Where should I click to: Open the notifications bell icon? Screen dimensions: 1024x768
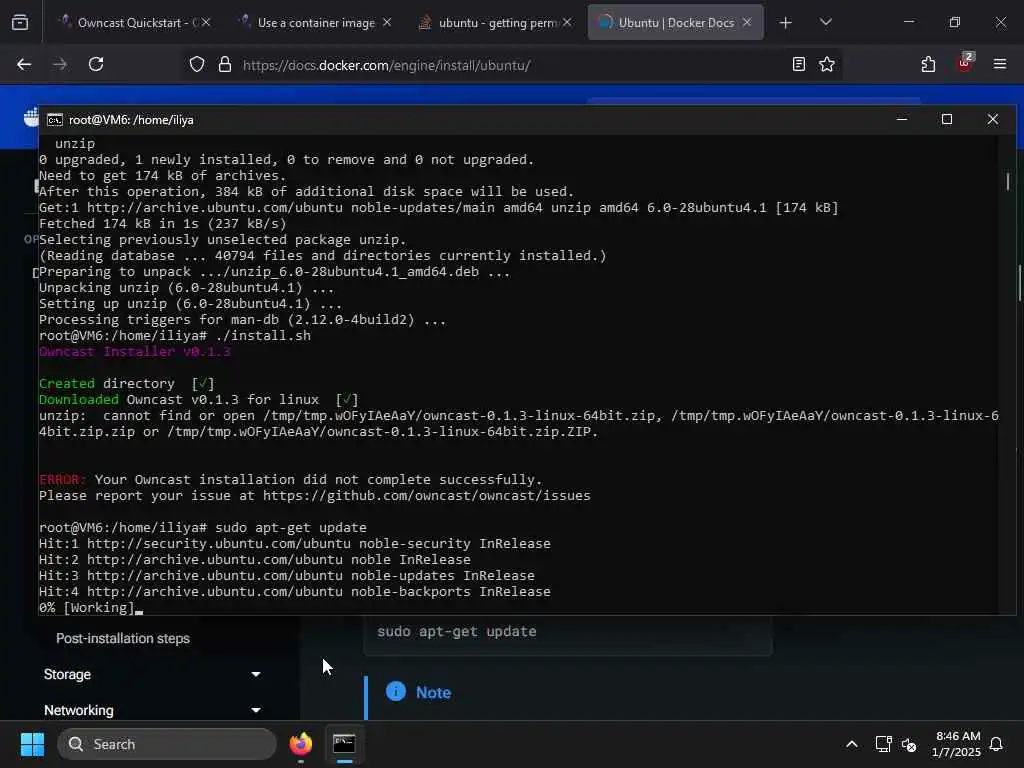997,744
